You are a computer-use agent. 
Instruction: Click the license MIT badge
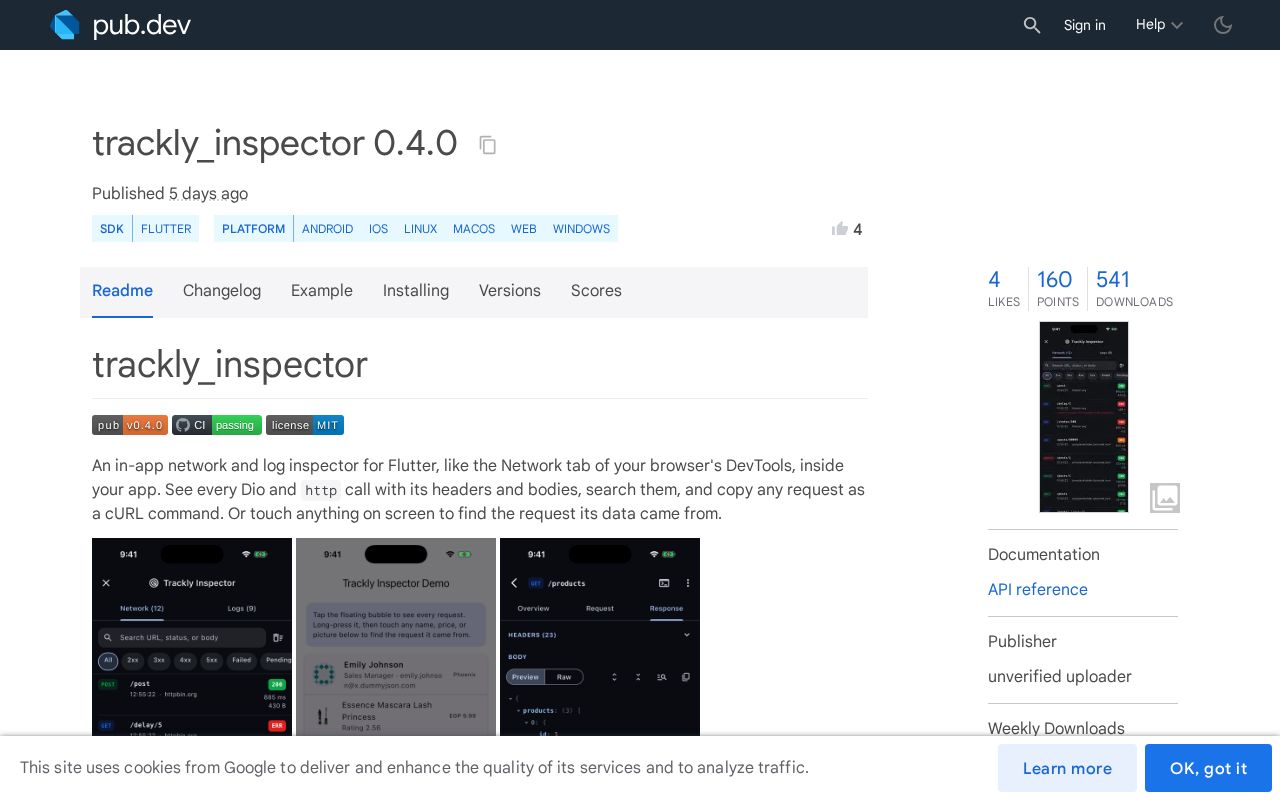[305, 425]
